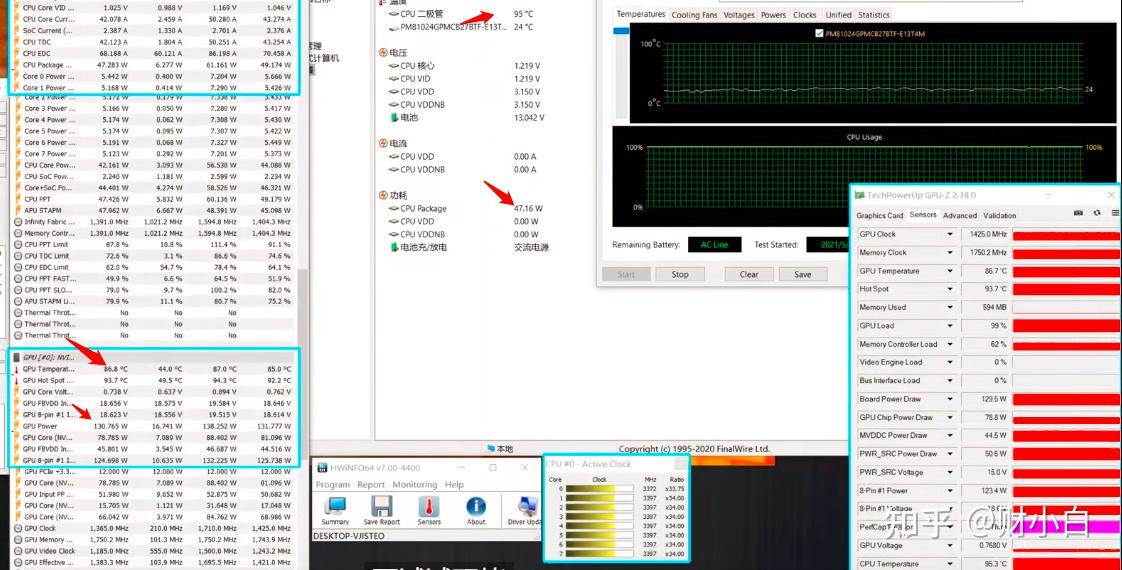
Task: Open the Video Engine Load dropdown
Action: (x=950, y=363)
